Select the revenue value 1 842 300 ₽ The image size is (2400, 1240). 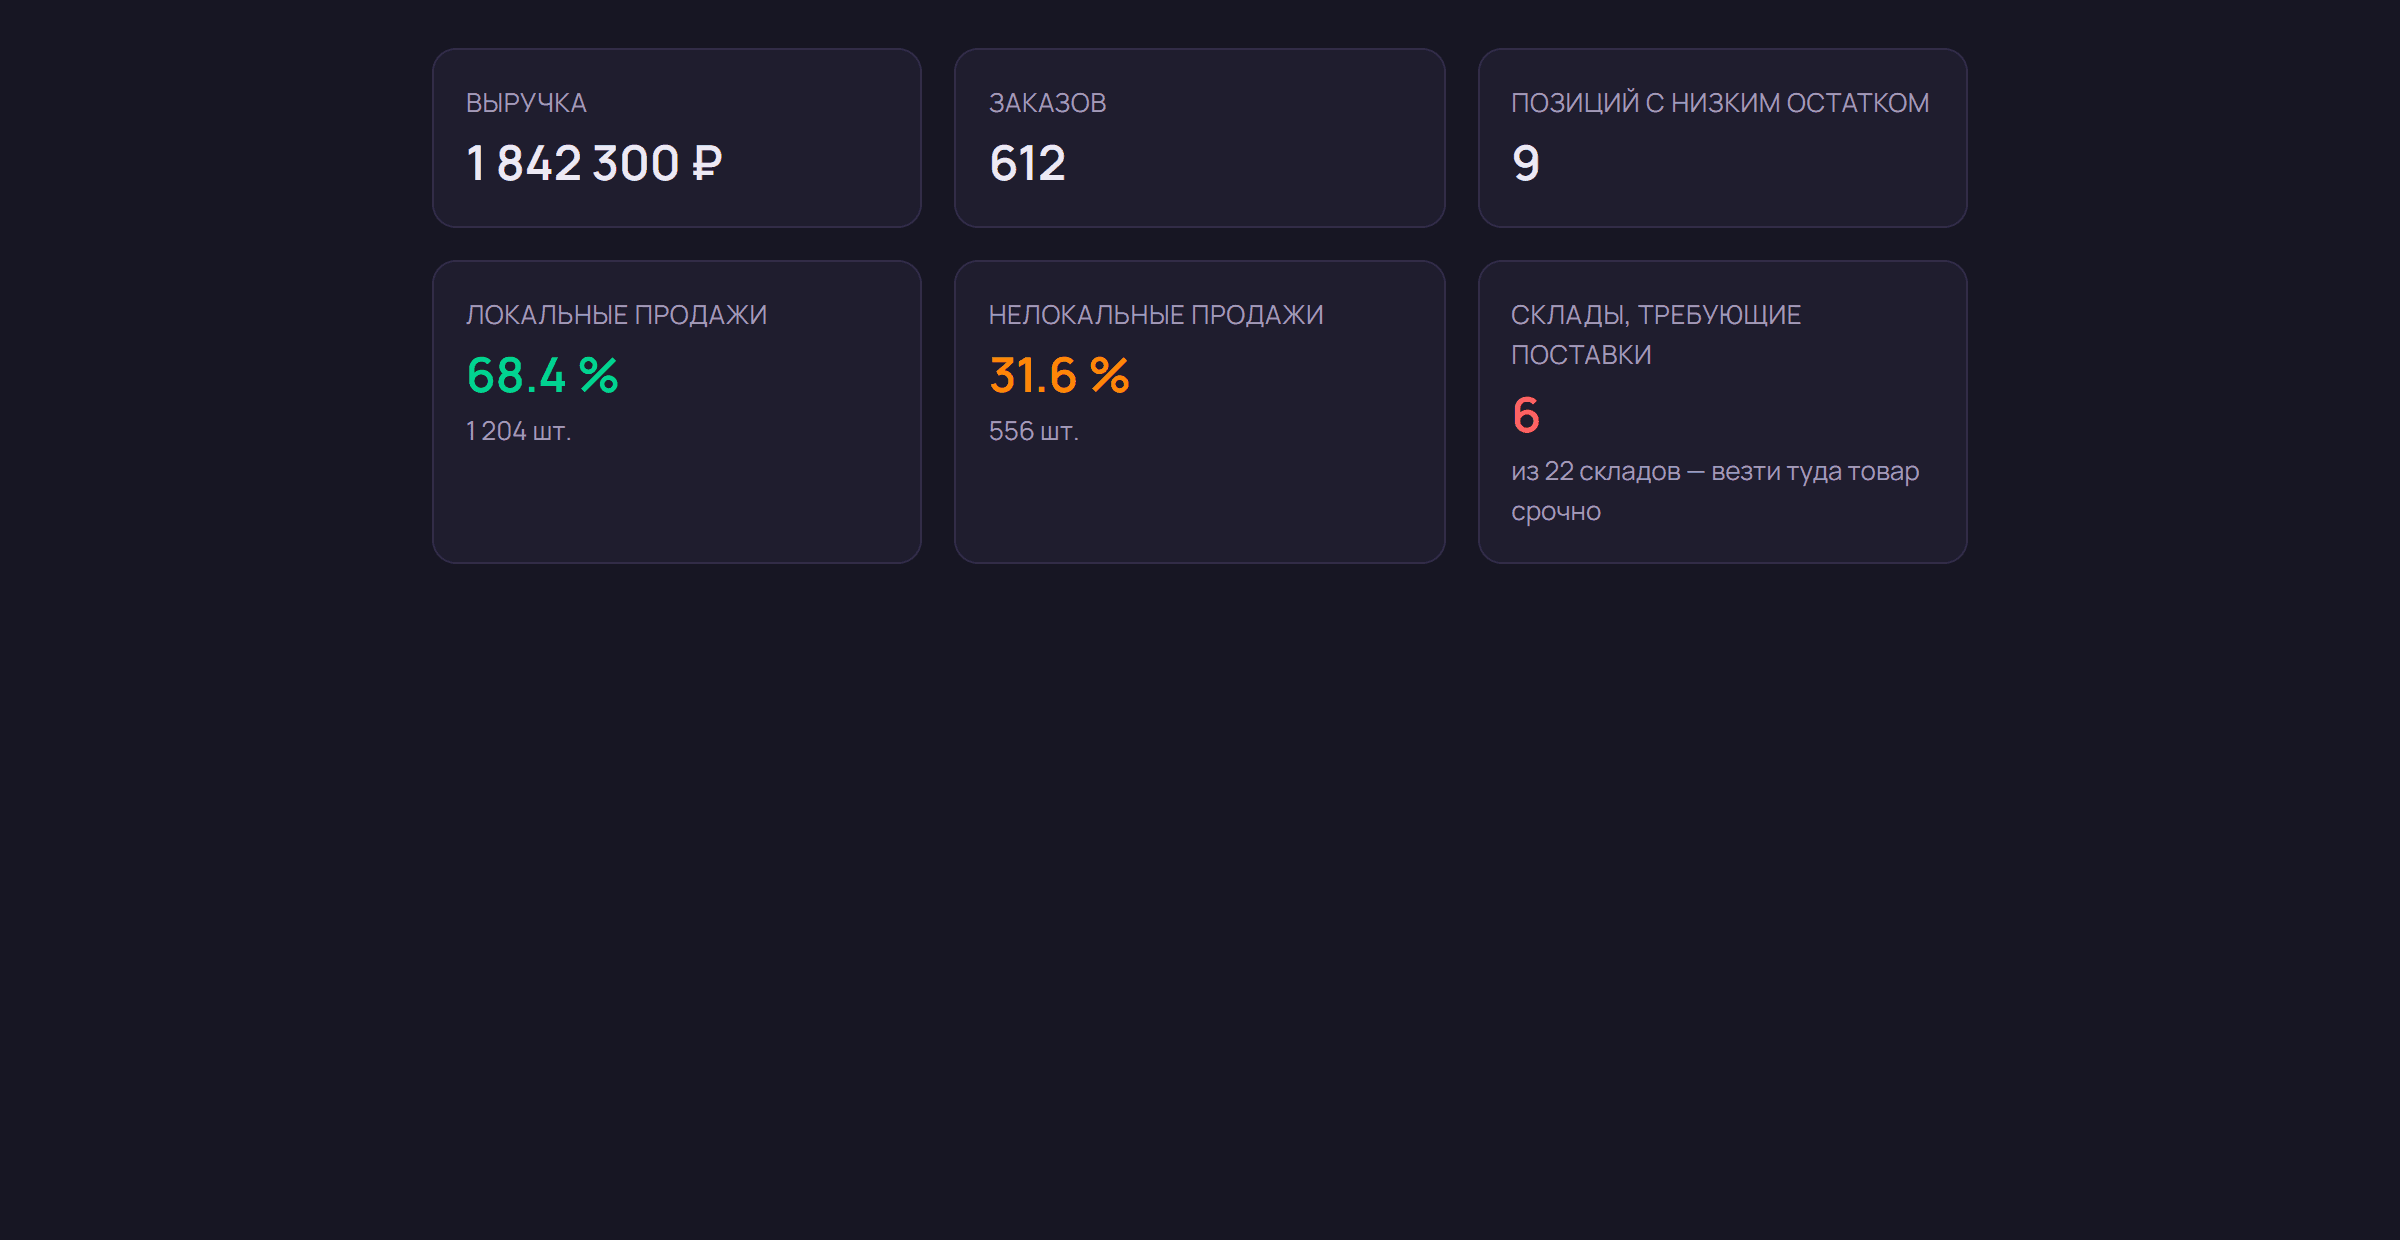click(594, 163)
